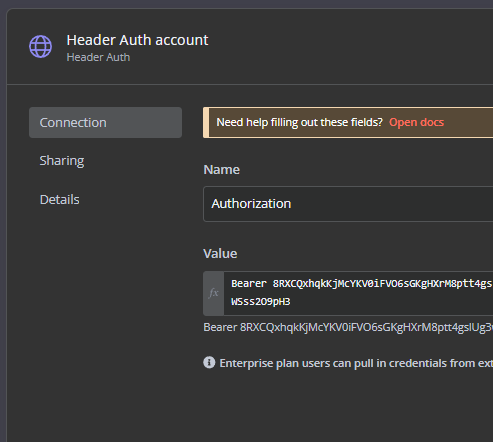Click the Name input field containing Authorization

[x=348, y=204]
